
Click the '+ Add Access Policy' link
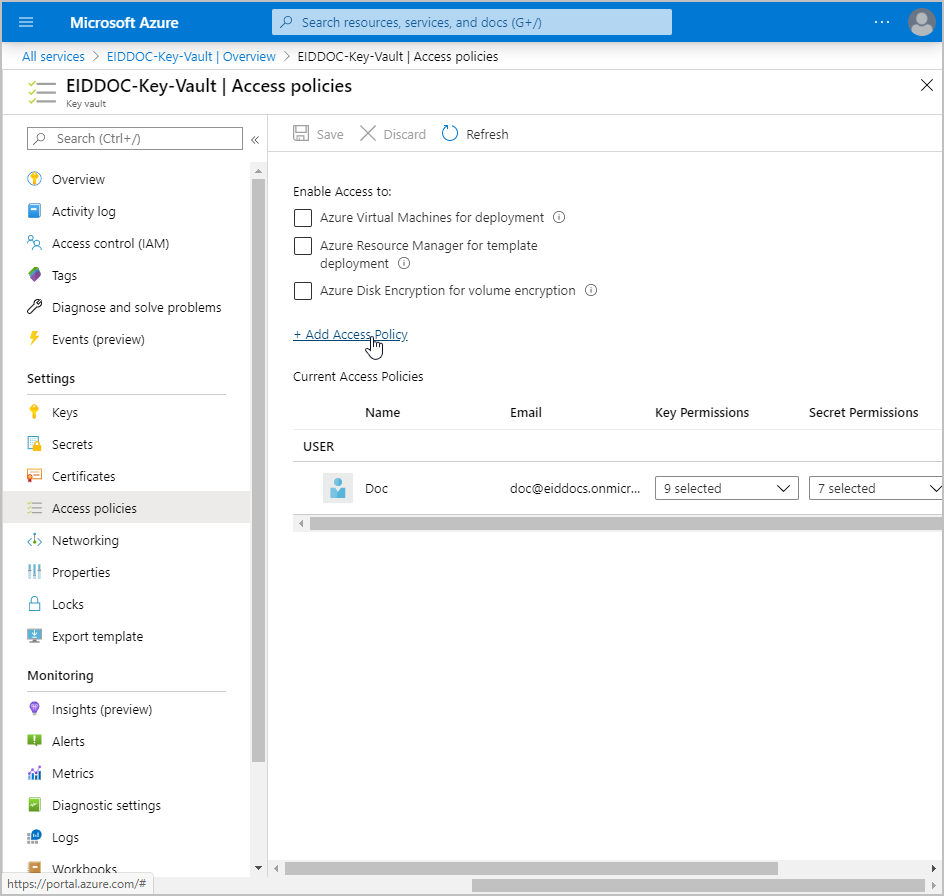coord(350,335)
